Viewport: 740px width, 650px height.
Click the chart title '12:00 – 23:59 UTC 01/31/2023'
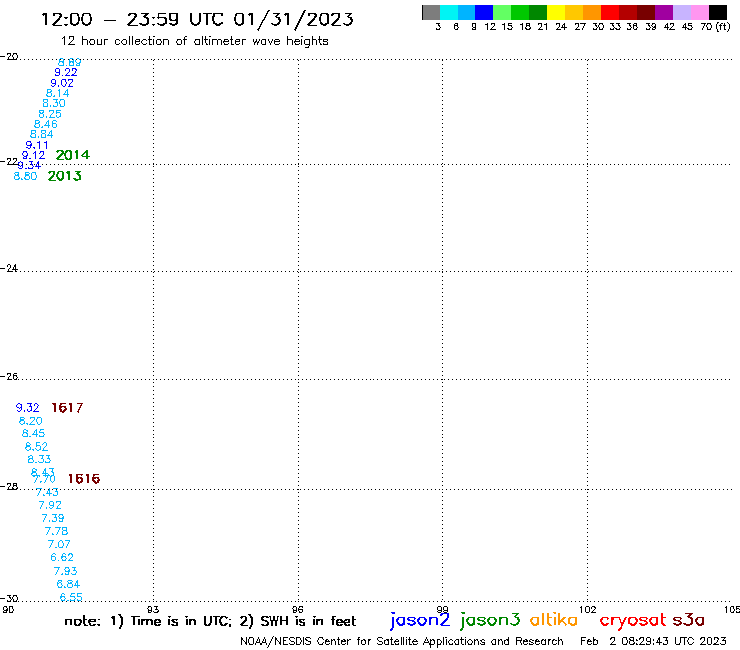[x=197, y=19]
